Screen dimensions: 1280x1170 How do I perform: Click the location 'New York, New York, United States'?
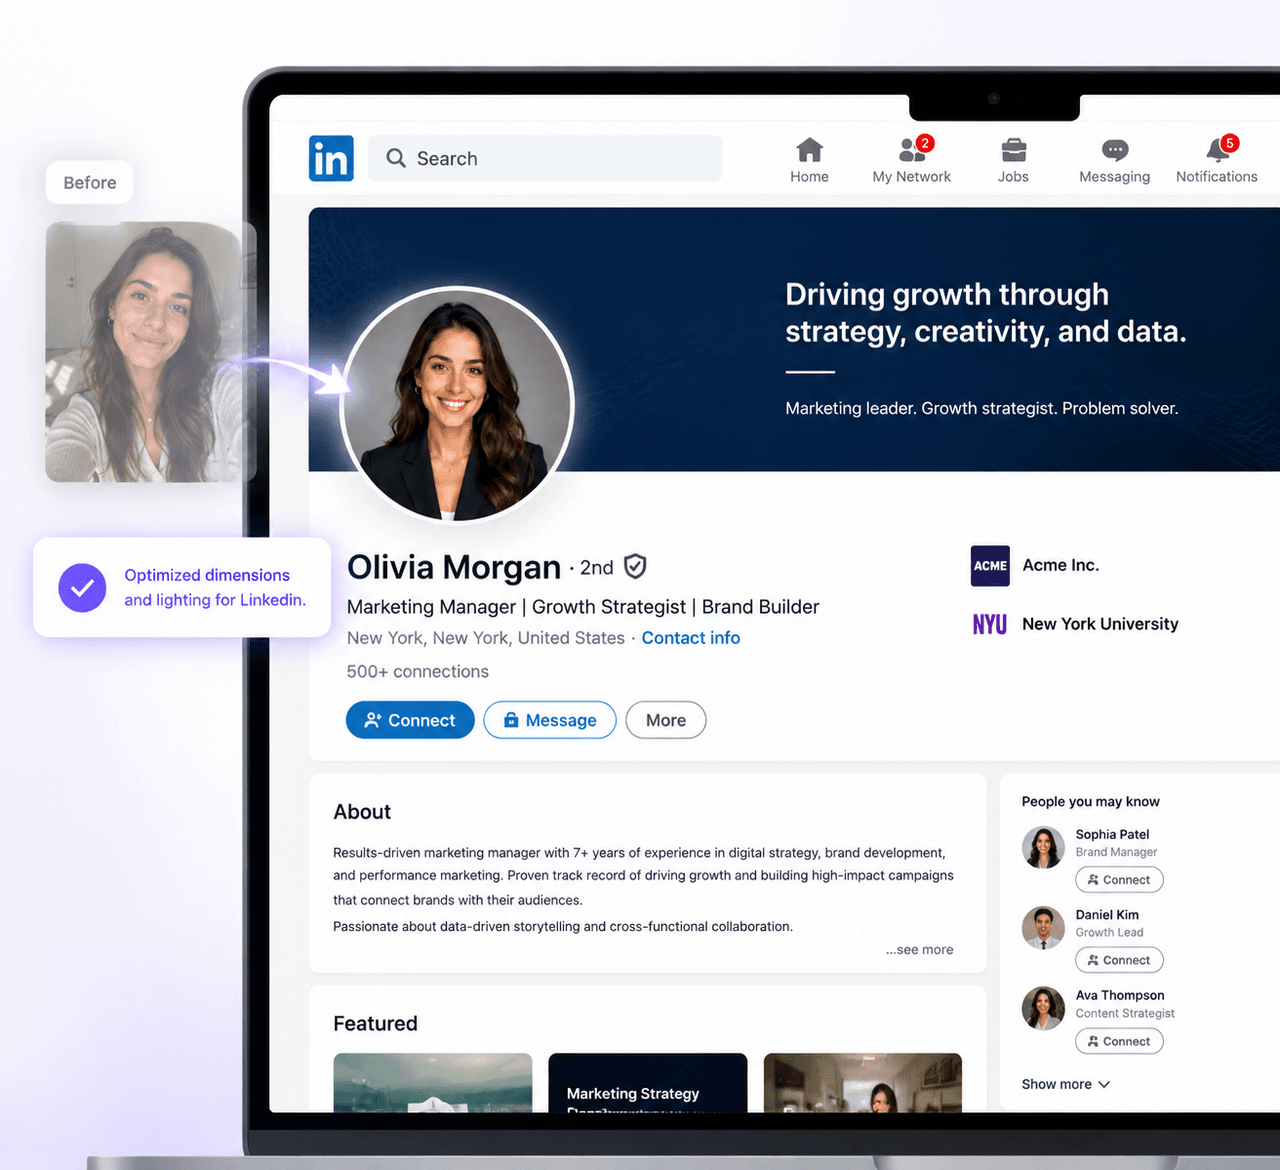[x=486, y=638]
